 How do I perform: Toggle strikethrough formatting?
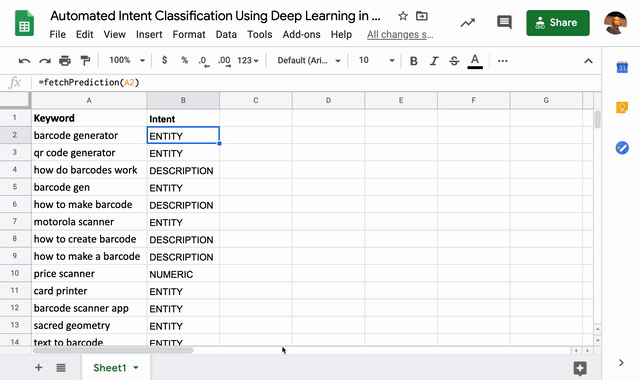click(x=454, y=61)
